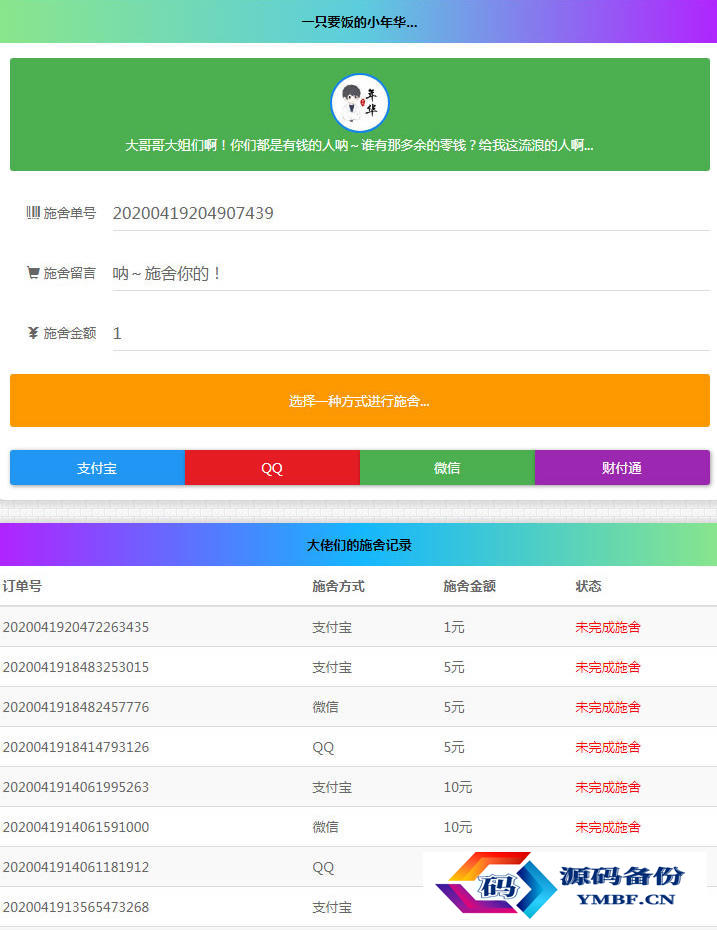
Task: Click the 1元 amount cell
Action: (x=454, y=627)
